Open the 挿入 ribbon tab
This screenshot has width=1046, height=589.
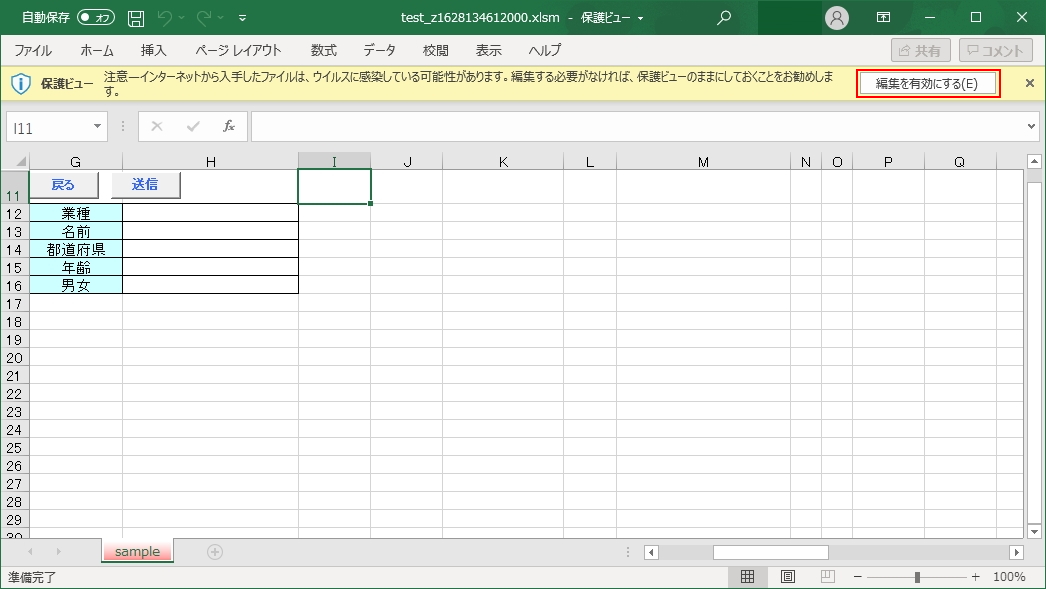(153, 51)
